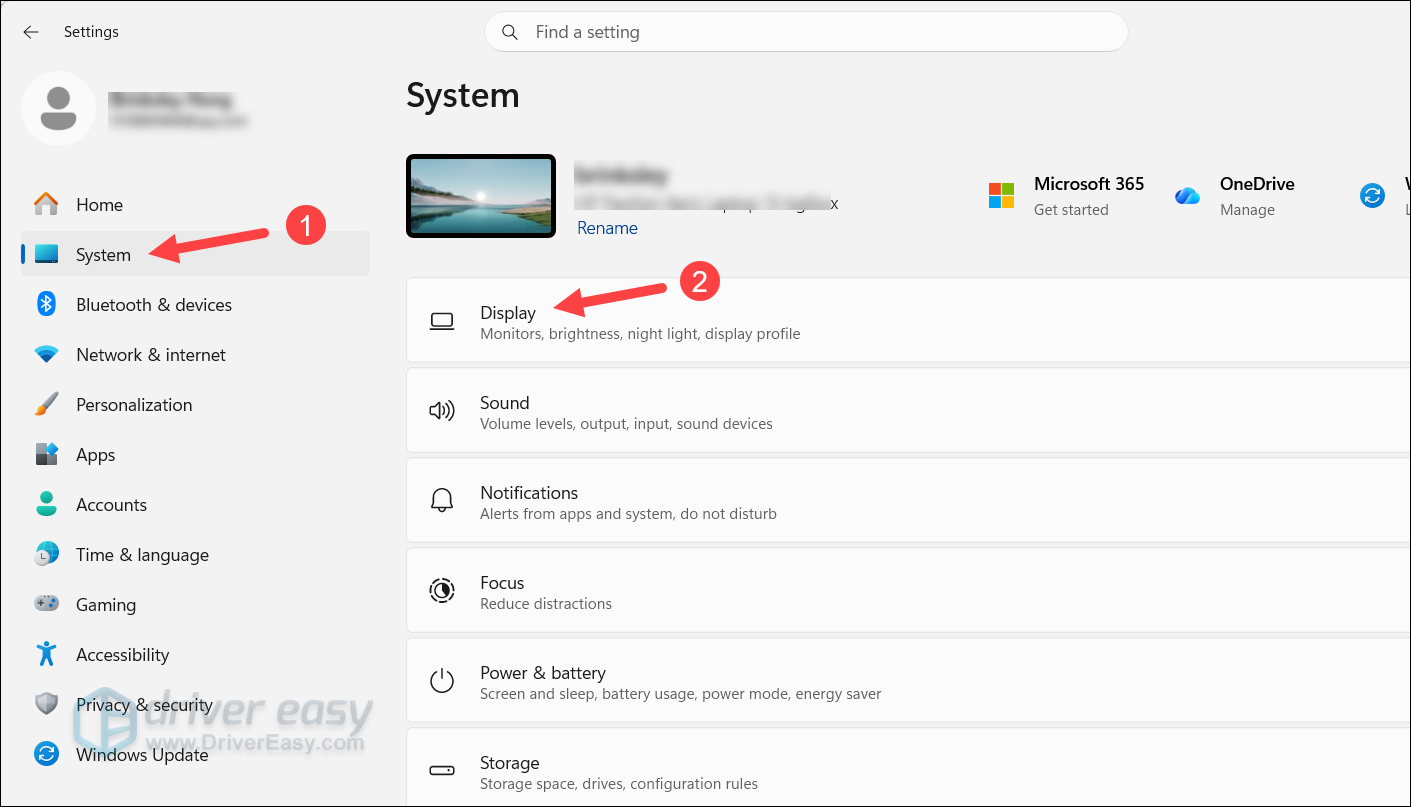Click the Rename link

coord(607,228)
